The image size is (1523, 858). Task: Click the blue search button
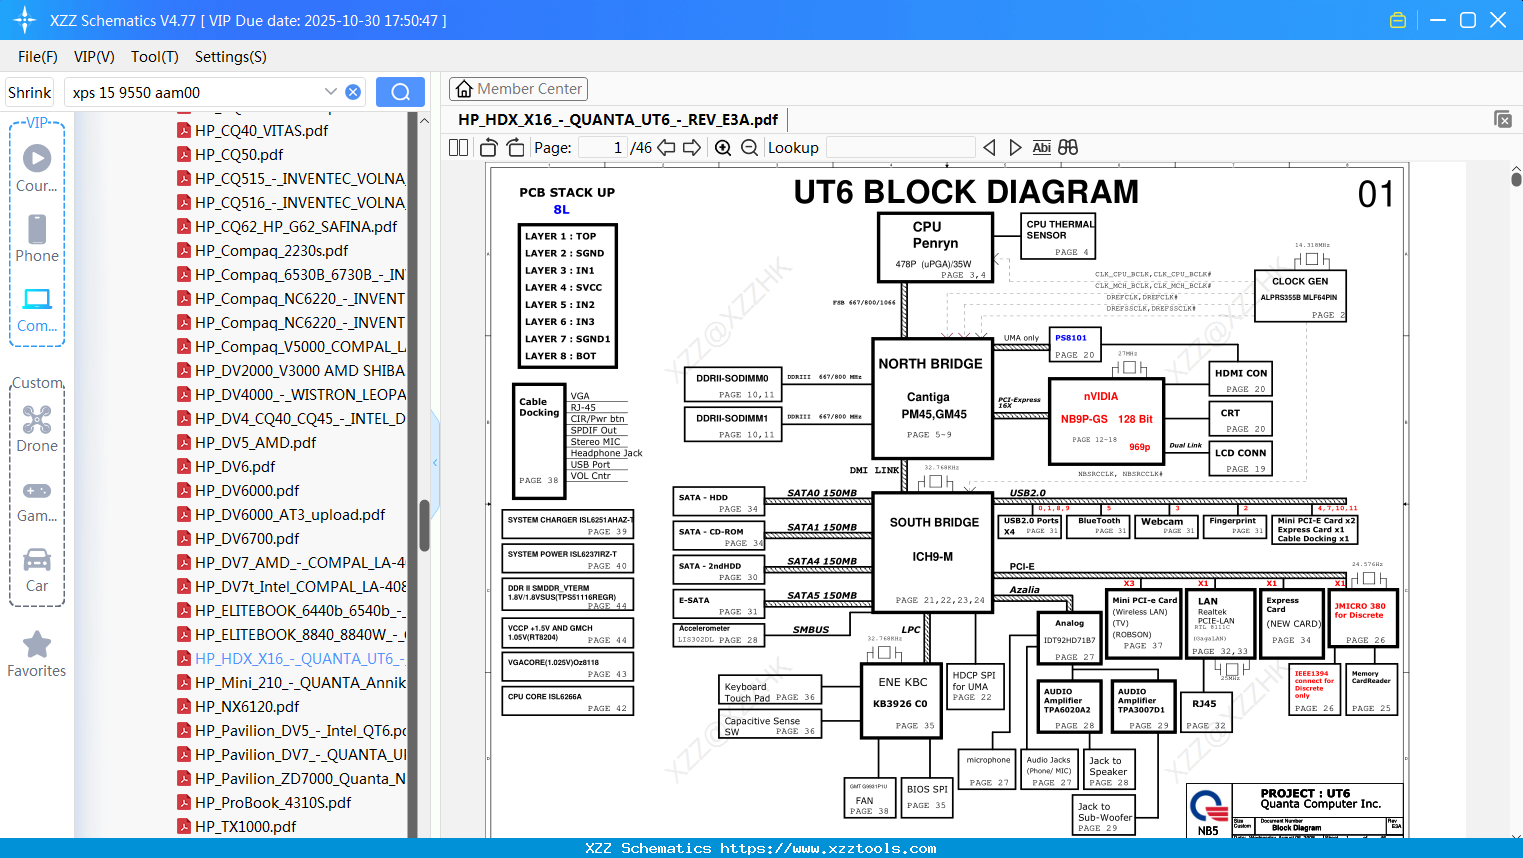[400, 92]
